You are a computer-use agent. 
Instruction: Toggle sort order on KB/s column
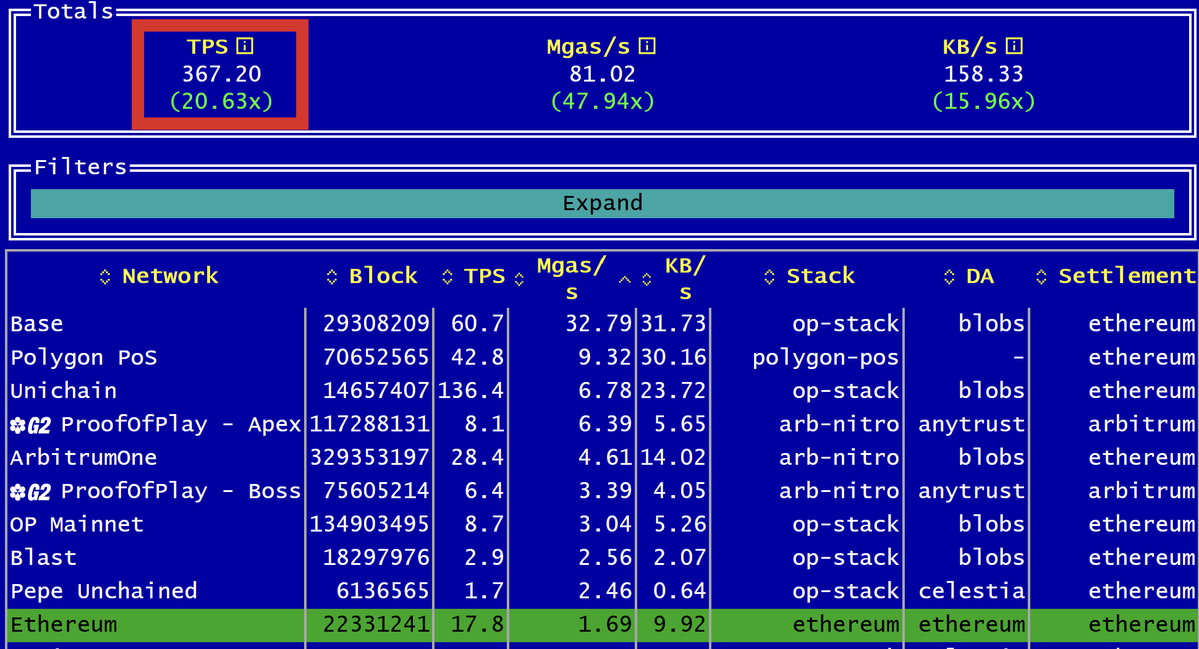[685, 277]
